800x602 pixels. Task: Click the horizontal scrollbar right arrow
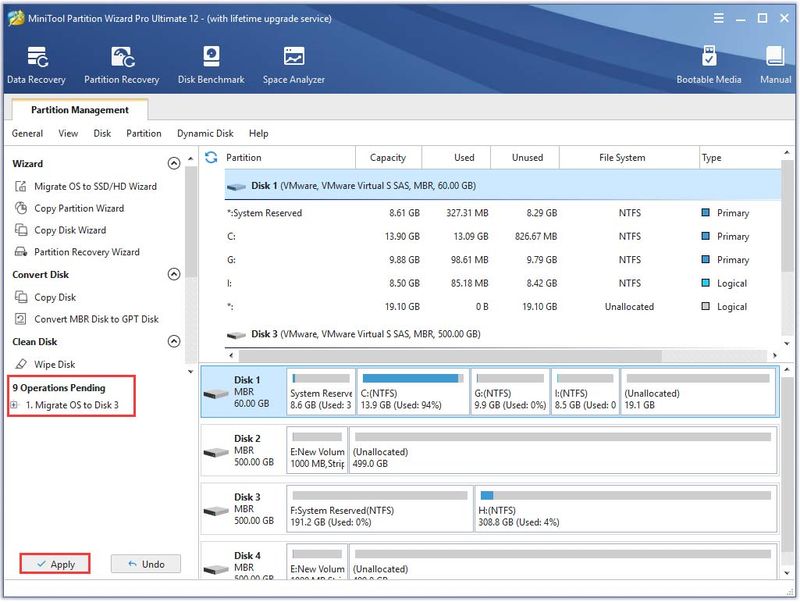(775, 355)
